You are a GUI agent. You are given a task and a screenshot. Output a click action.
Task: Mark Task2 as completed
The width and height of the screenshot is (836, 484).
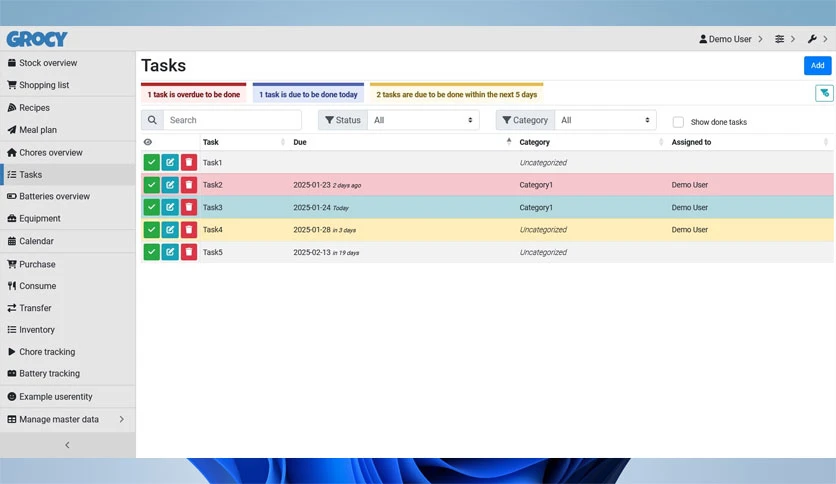click(151, 185)
